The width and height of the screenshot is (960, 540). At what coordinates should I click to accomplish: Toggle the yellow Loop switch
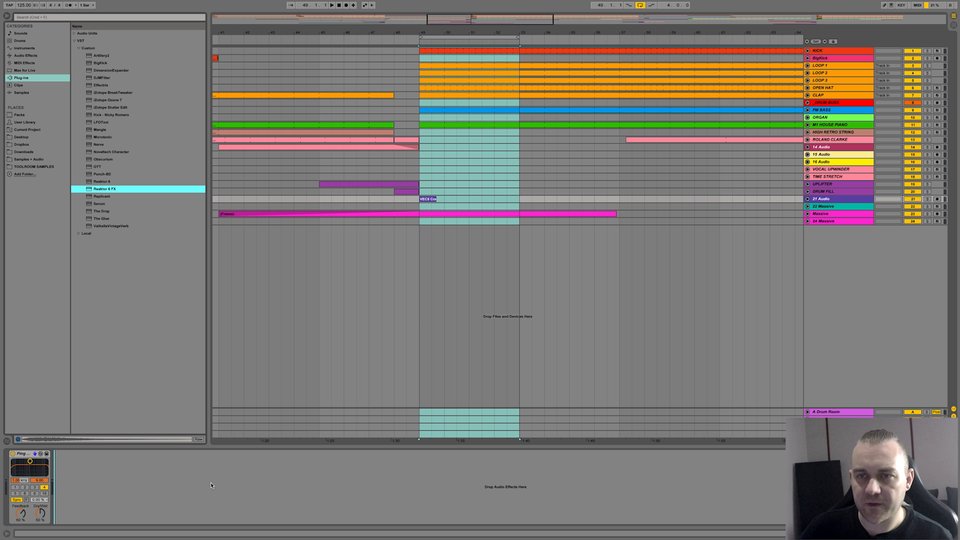coord(640,5)
